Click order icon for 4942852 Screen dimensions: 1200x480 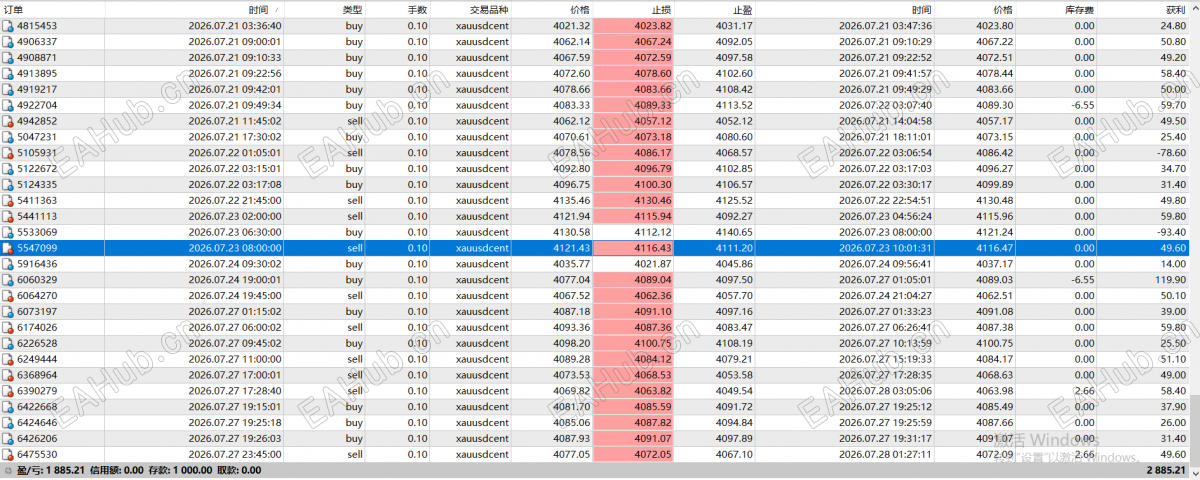(9, 120)
